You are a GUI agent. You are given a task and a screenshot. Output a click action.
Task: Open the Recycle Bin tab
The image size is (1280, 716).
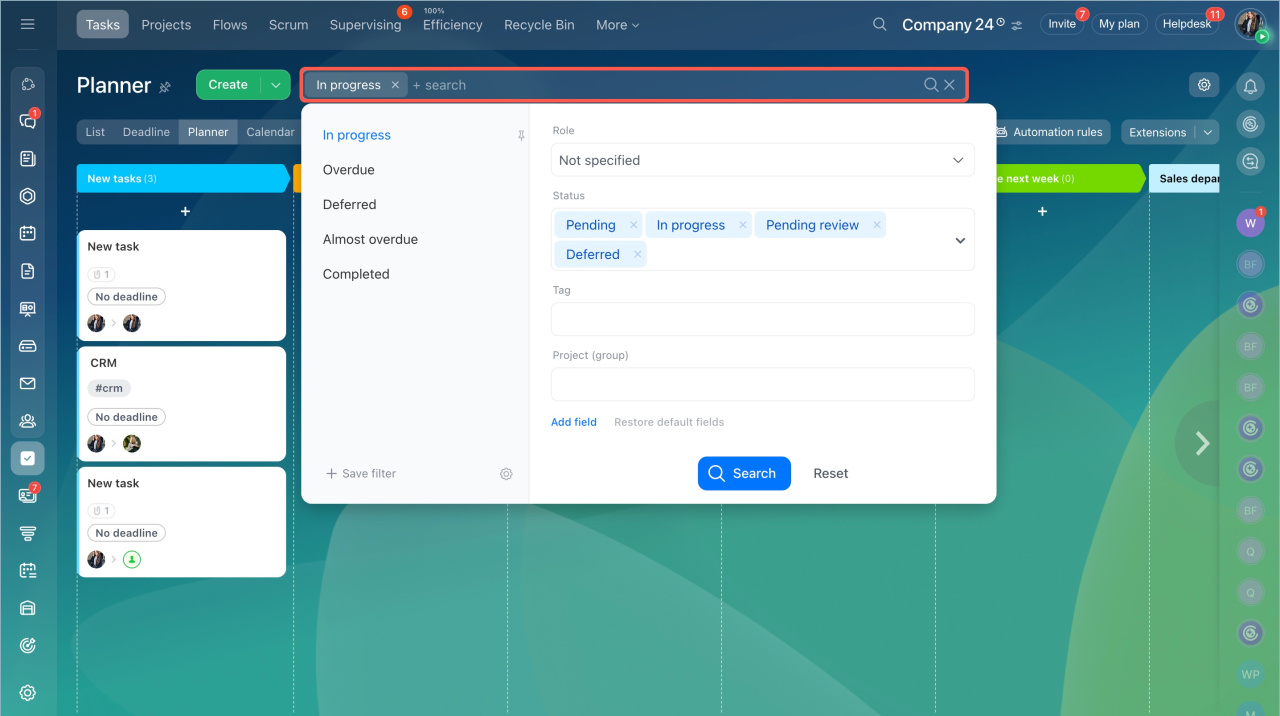click(539, 25)
